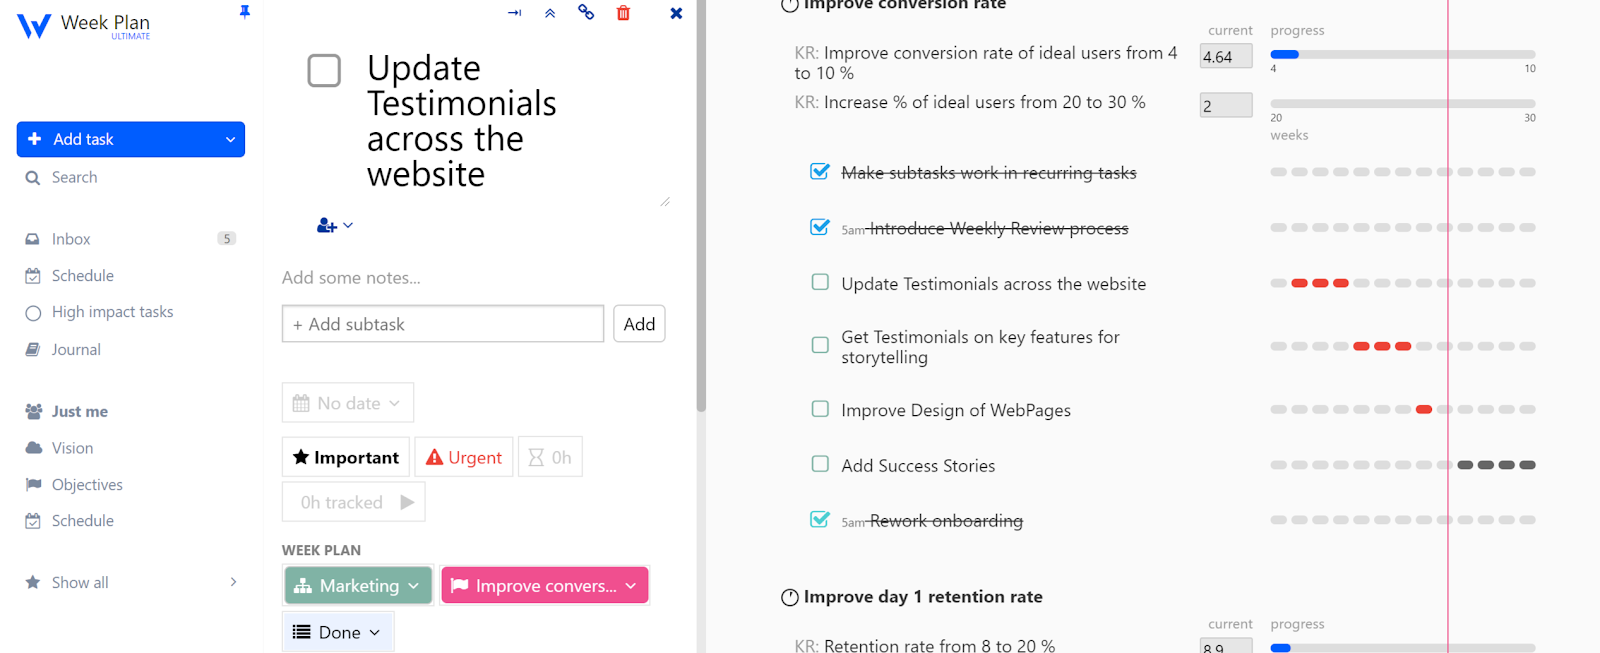Uncheck the Rework onboarding task
Image resolution: width=1600 pixels, height=653 pixels.
click(820, 519)
